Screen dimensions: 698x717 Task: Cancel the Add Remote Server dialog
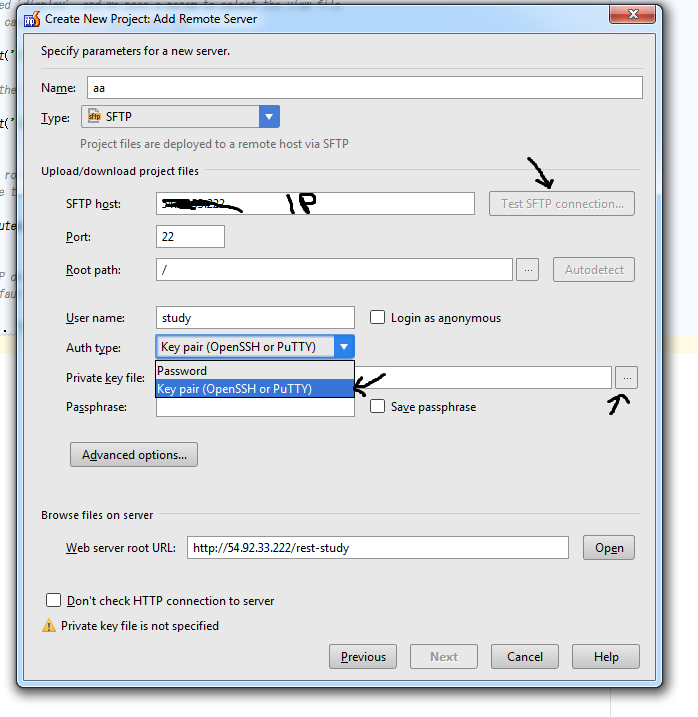[x=525, y=657]
